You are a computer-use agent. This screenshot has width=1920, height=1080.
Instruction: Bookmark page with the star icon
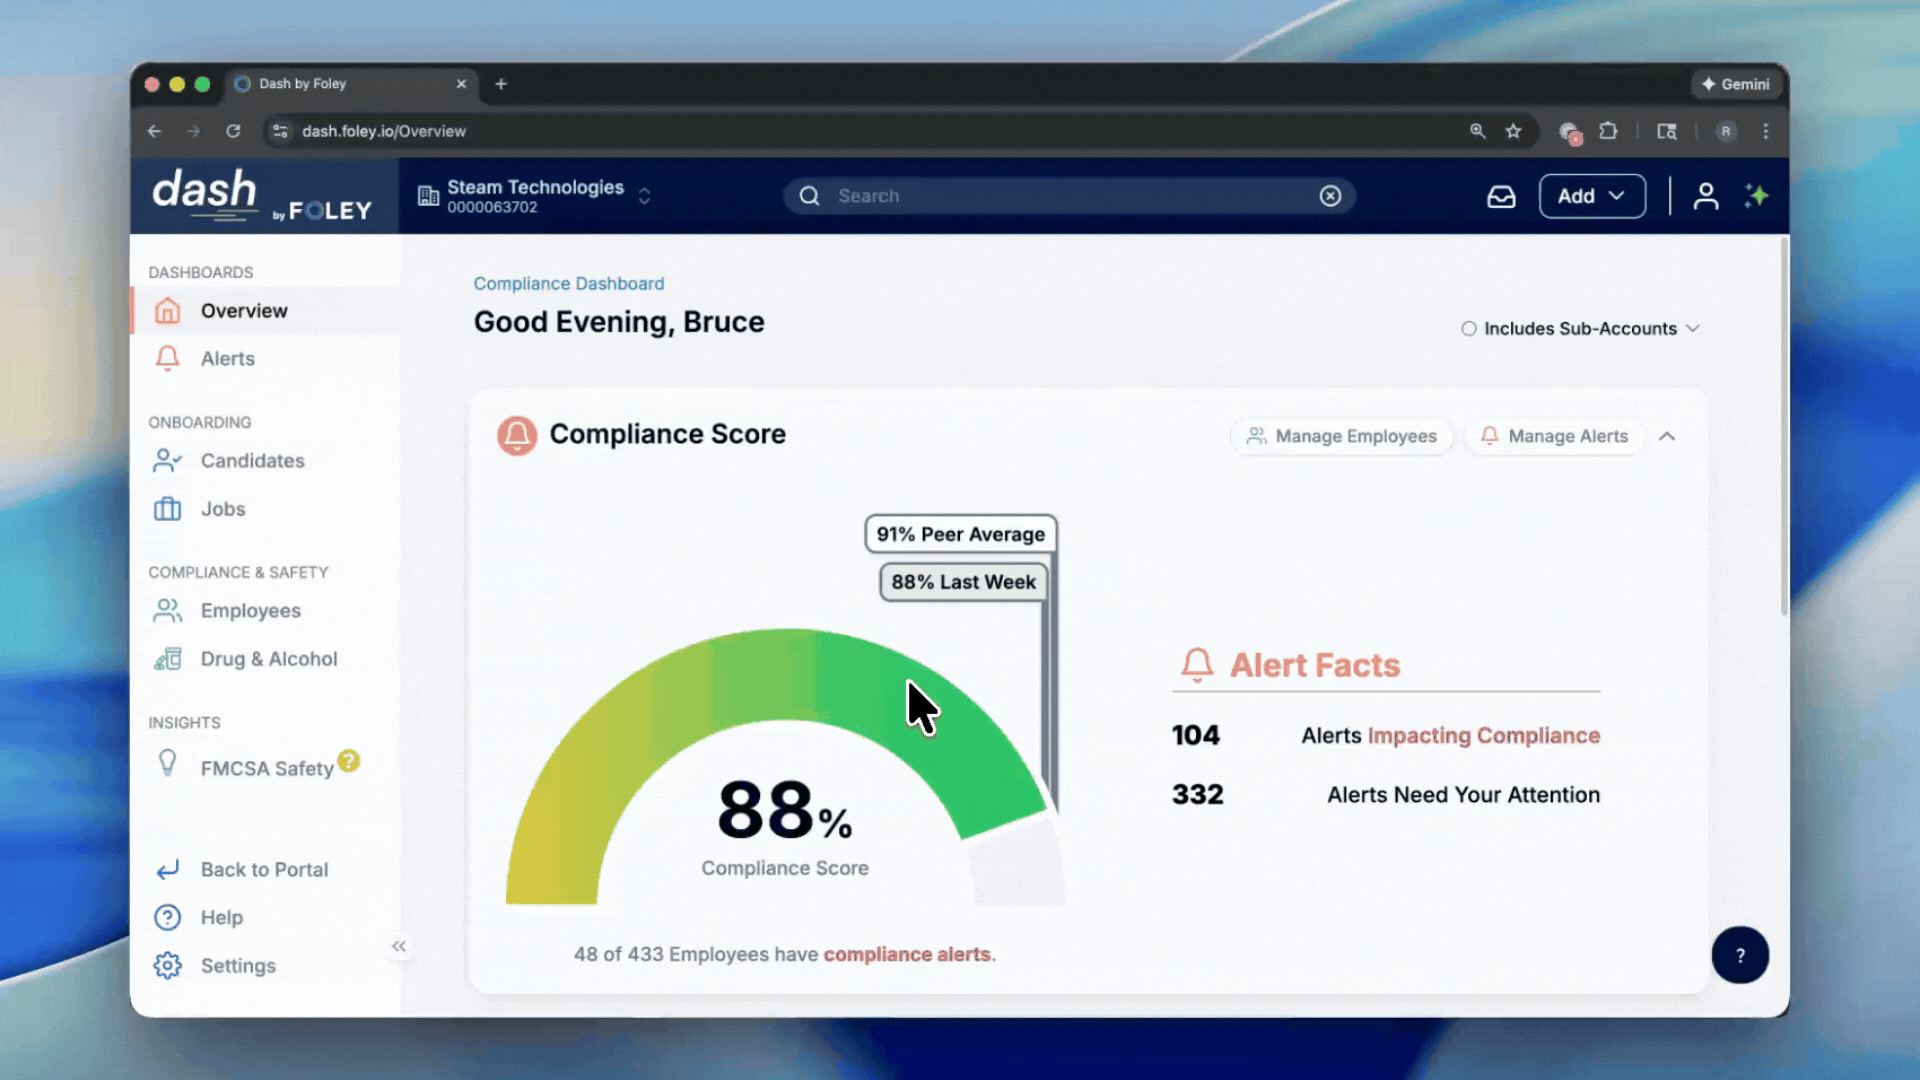[x=1513, y=131]
